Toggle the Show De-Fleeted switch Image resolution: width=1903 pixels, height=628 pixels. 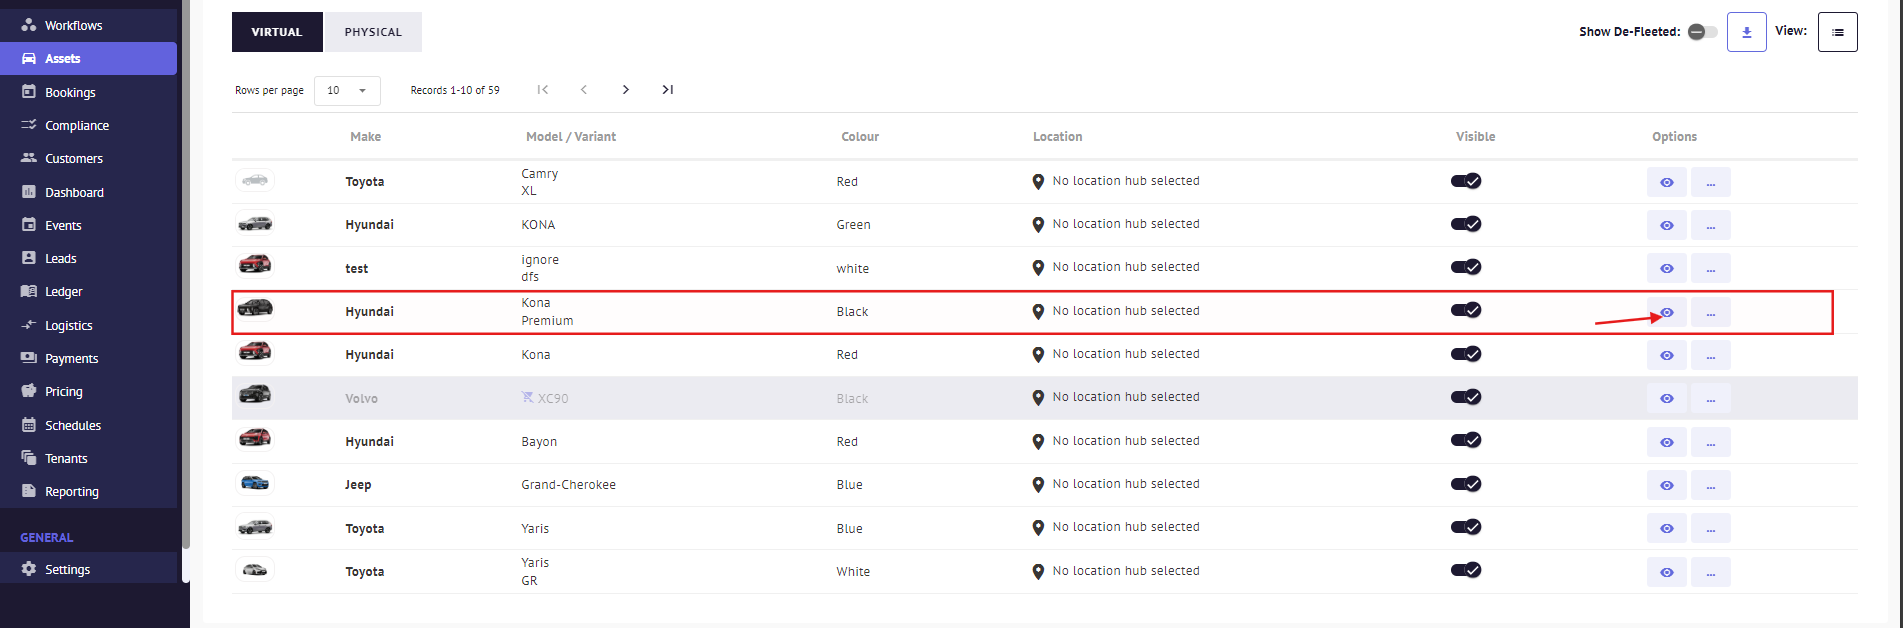(1702, 32)
